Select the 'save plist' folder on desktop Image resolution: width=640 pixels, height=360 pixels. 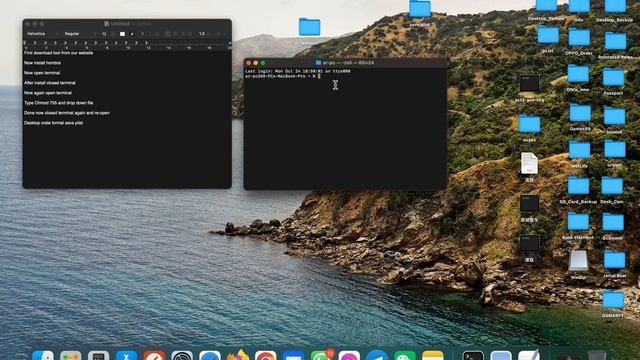click(x=420, y=9)
